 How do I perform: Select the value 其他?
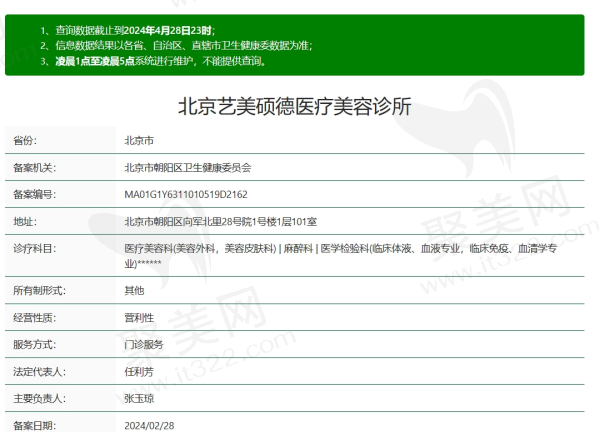[134, 290]
